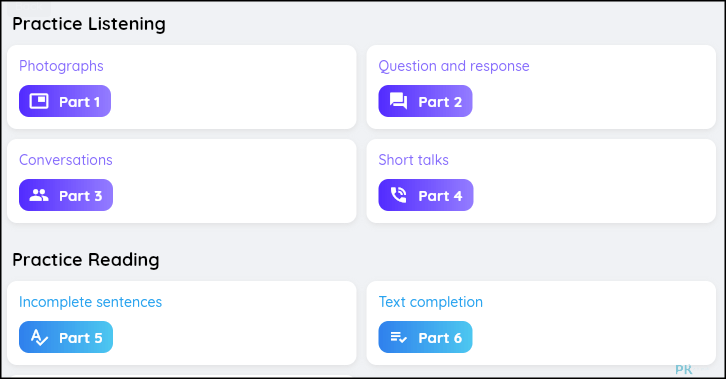Click the Practice Reading section heading
The image size is (726, 379).
click(x=86, y=260)
